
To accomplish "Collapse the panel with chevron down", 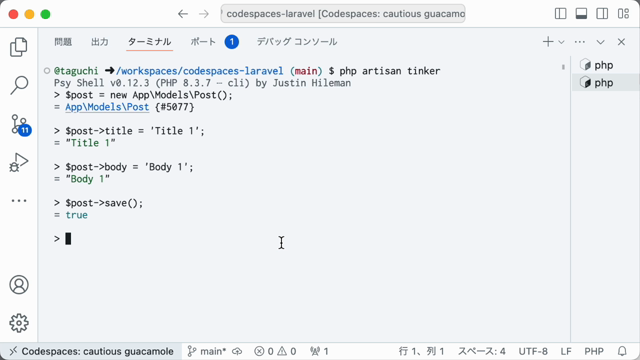I will click(x=600, y=42).
